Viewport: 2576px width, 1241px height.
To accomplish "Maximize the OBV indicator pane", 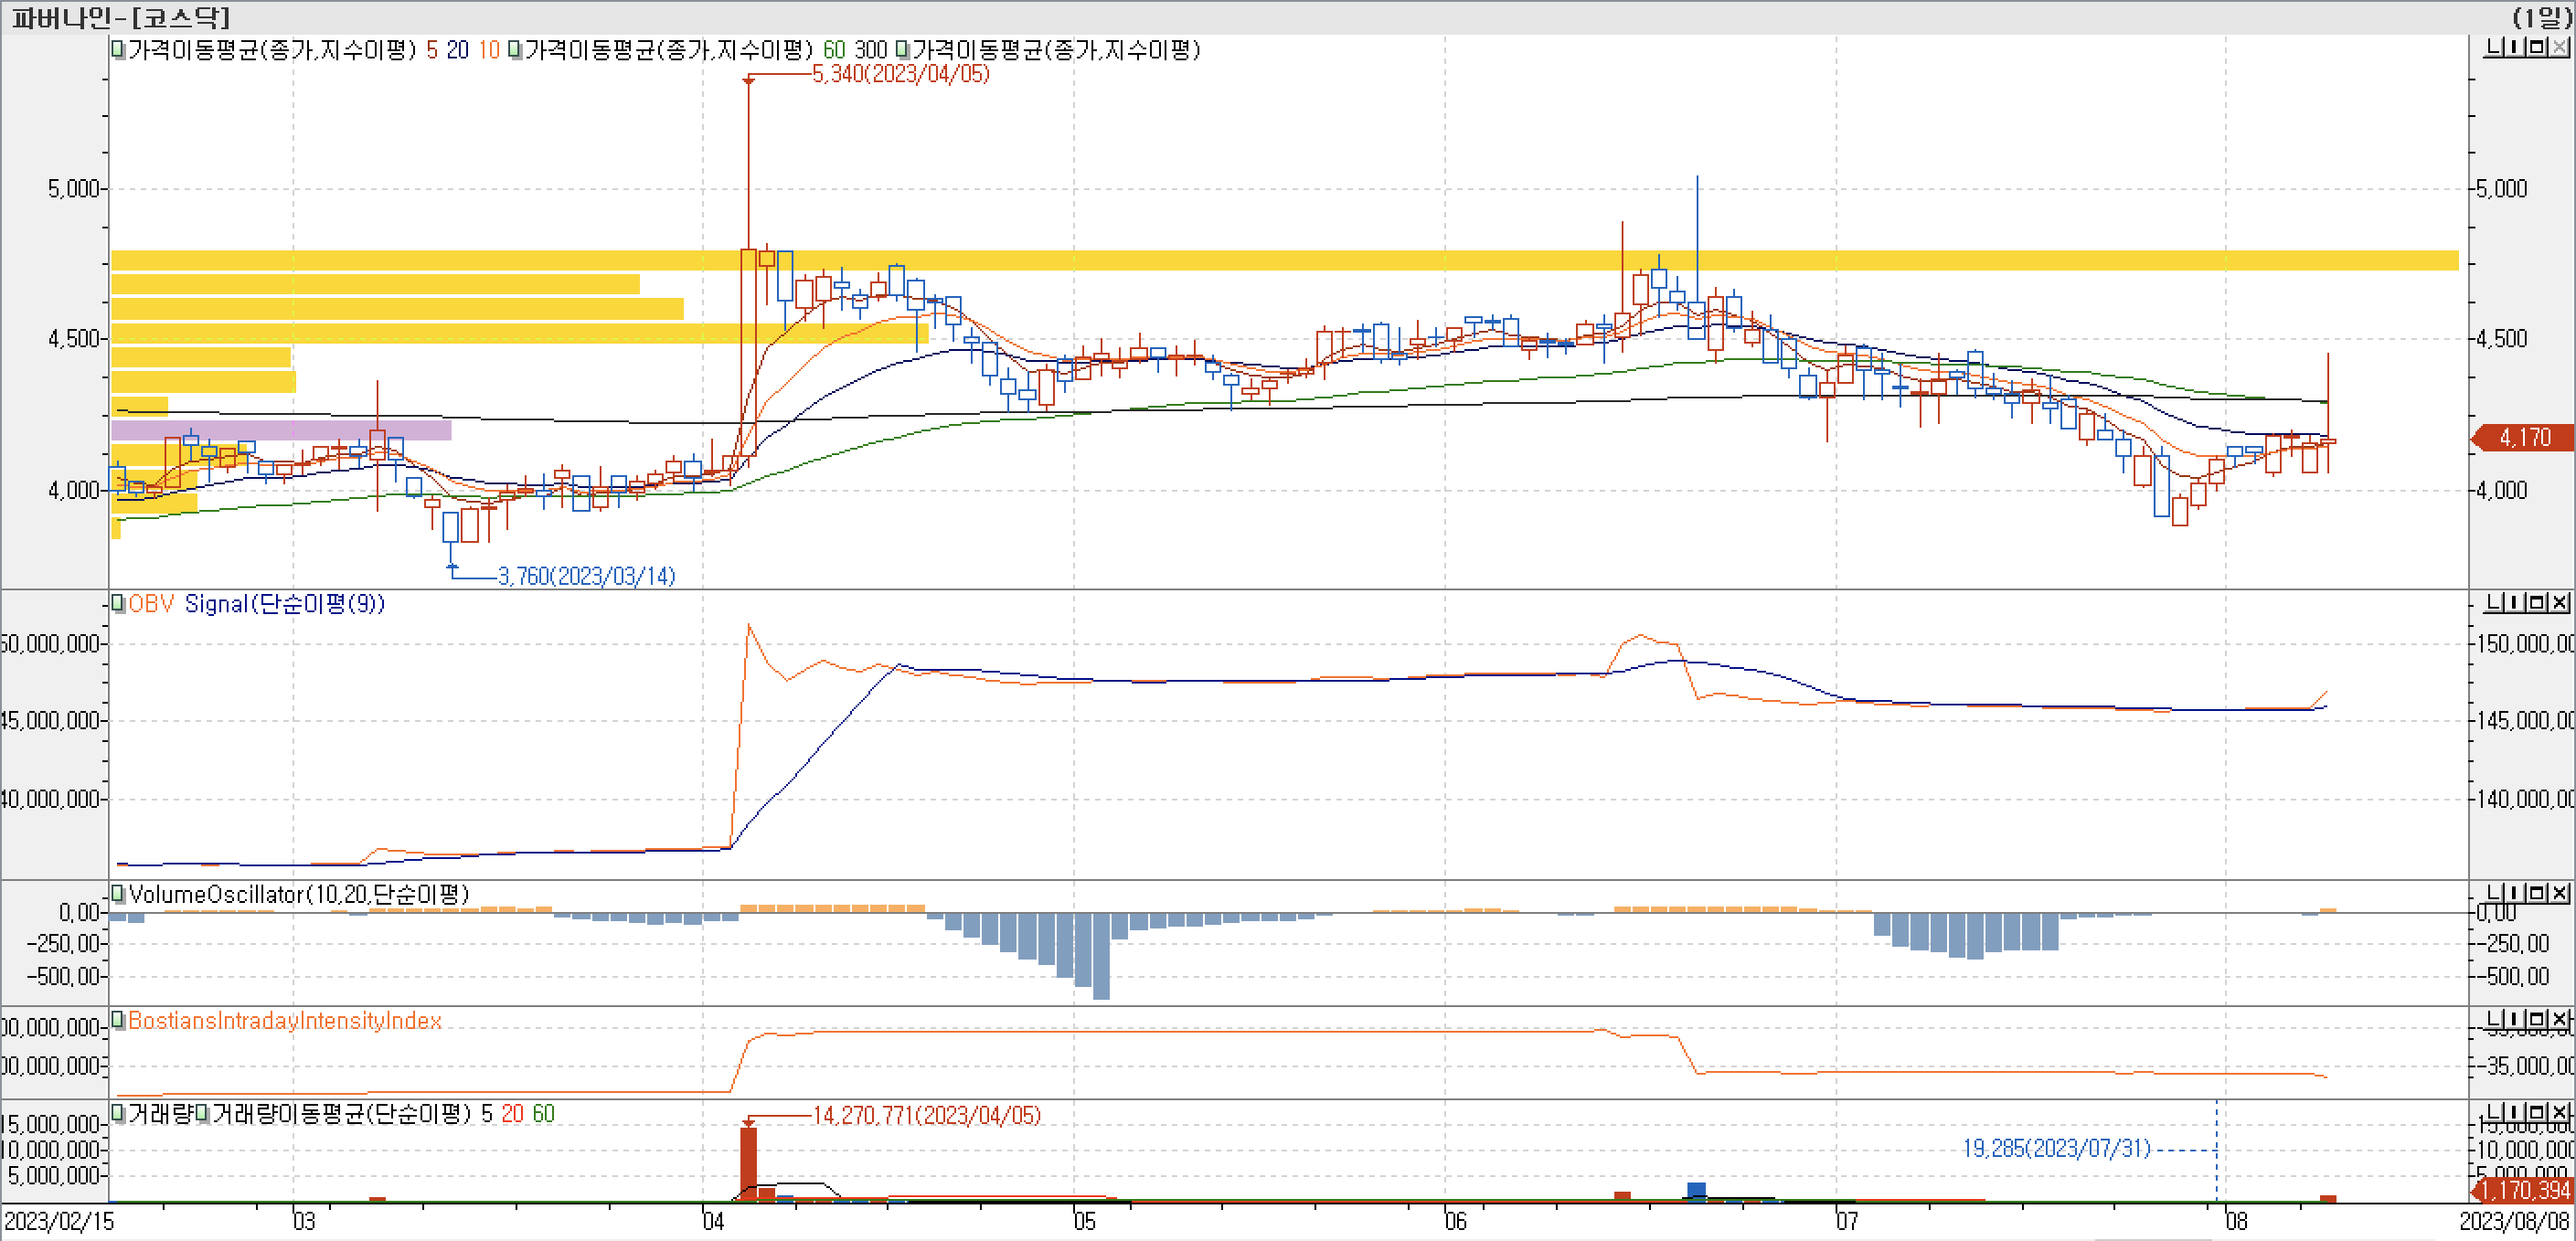I will 2536,603.
